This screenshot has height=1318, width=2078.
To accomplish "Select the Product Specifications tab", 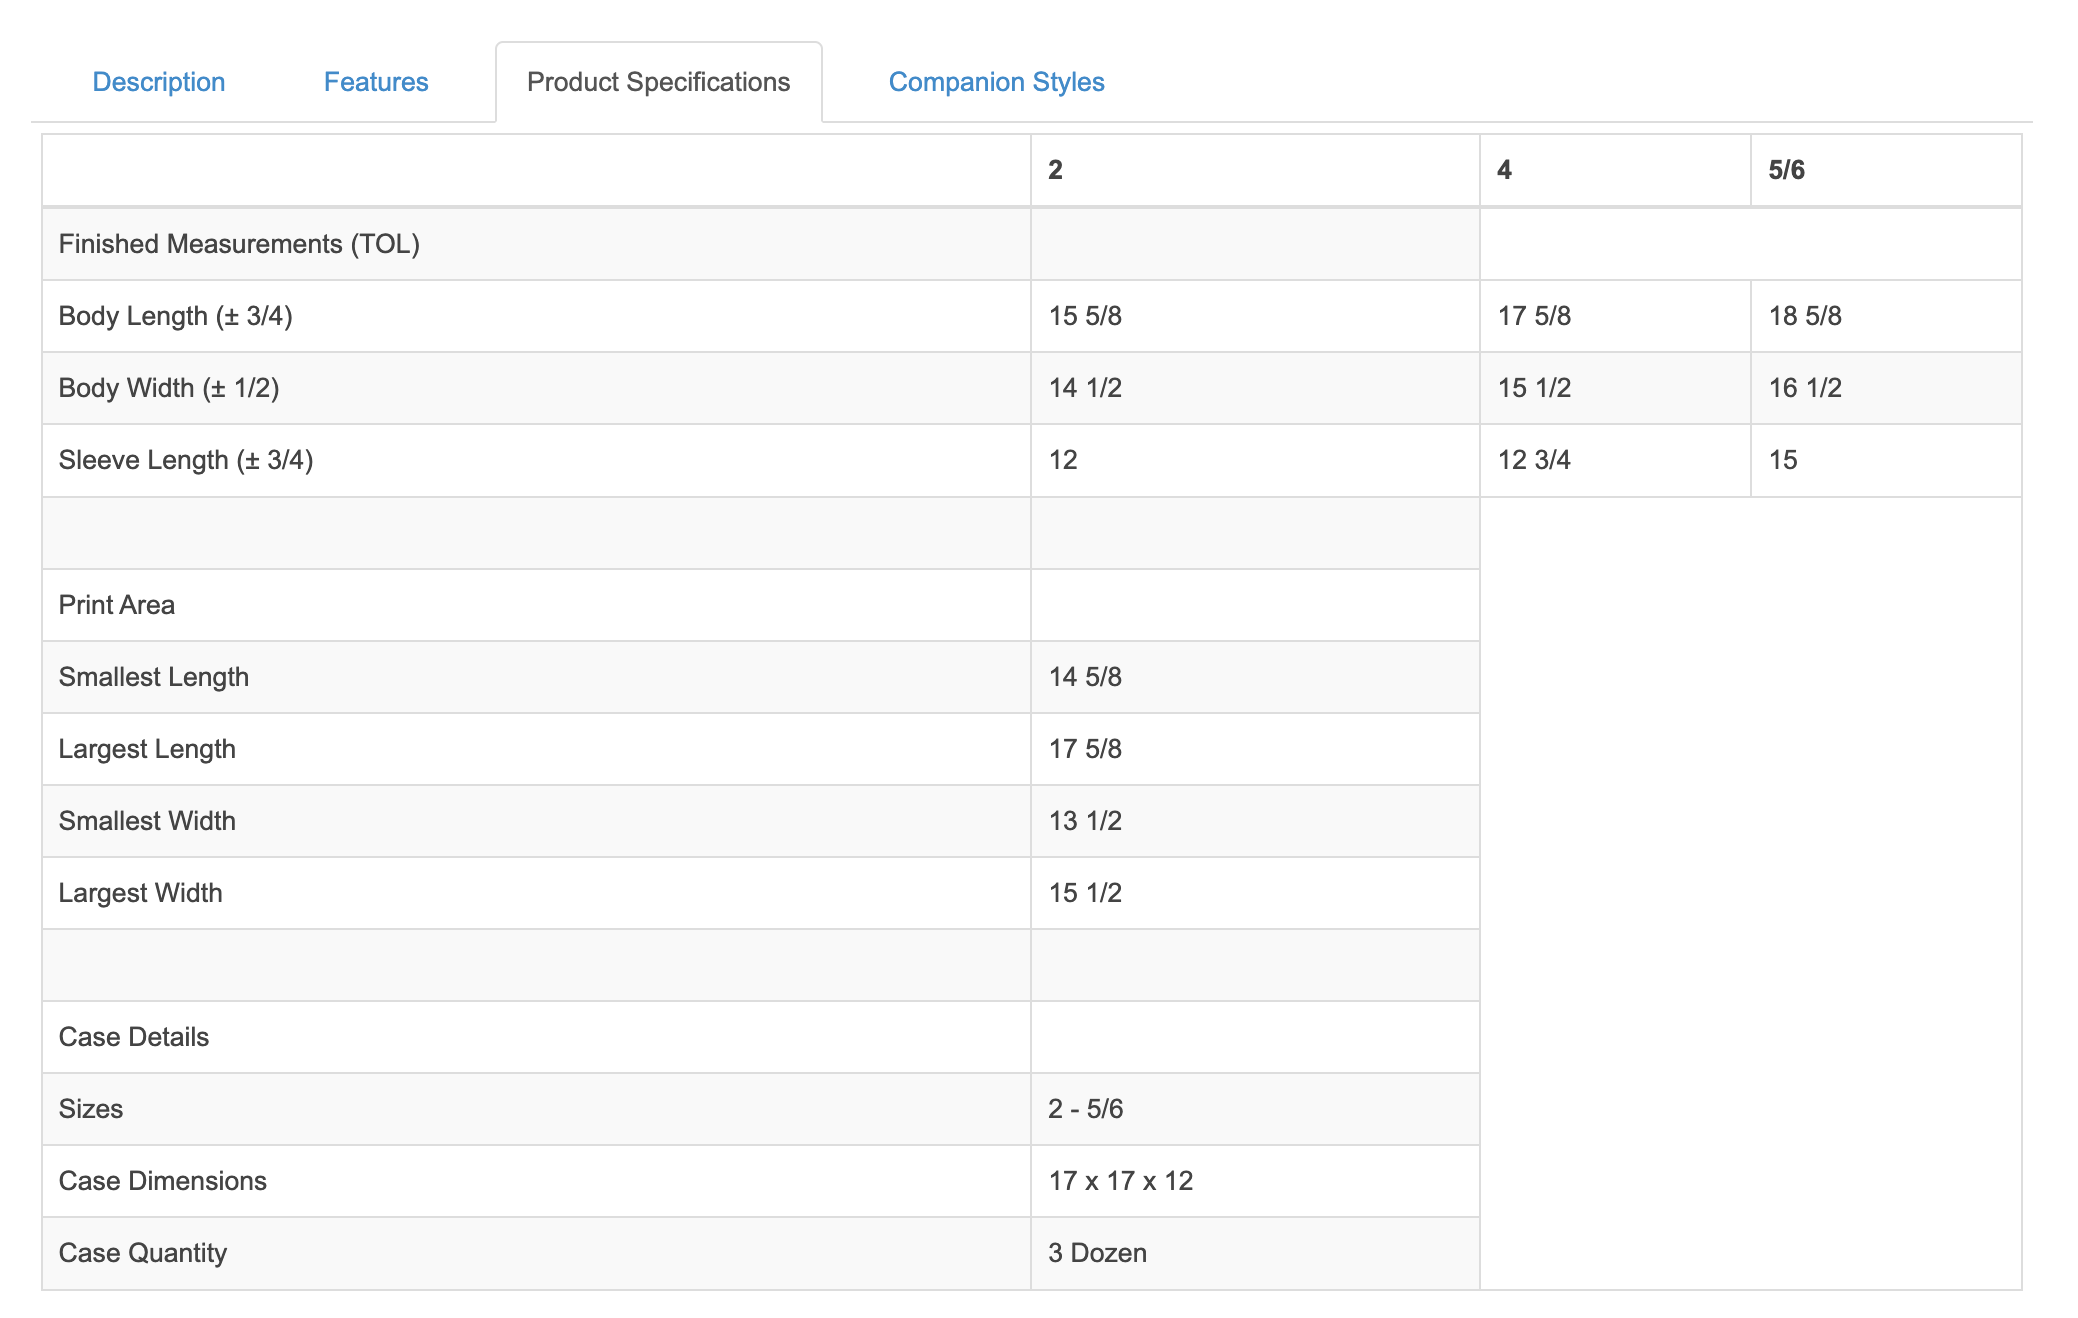I will tap(659, 82).
